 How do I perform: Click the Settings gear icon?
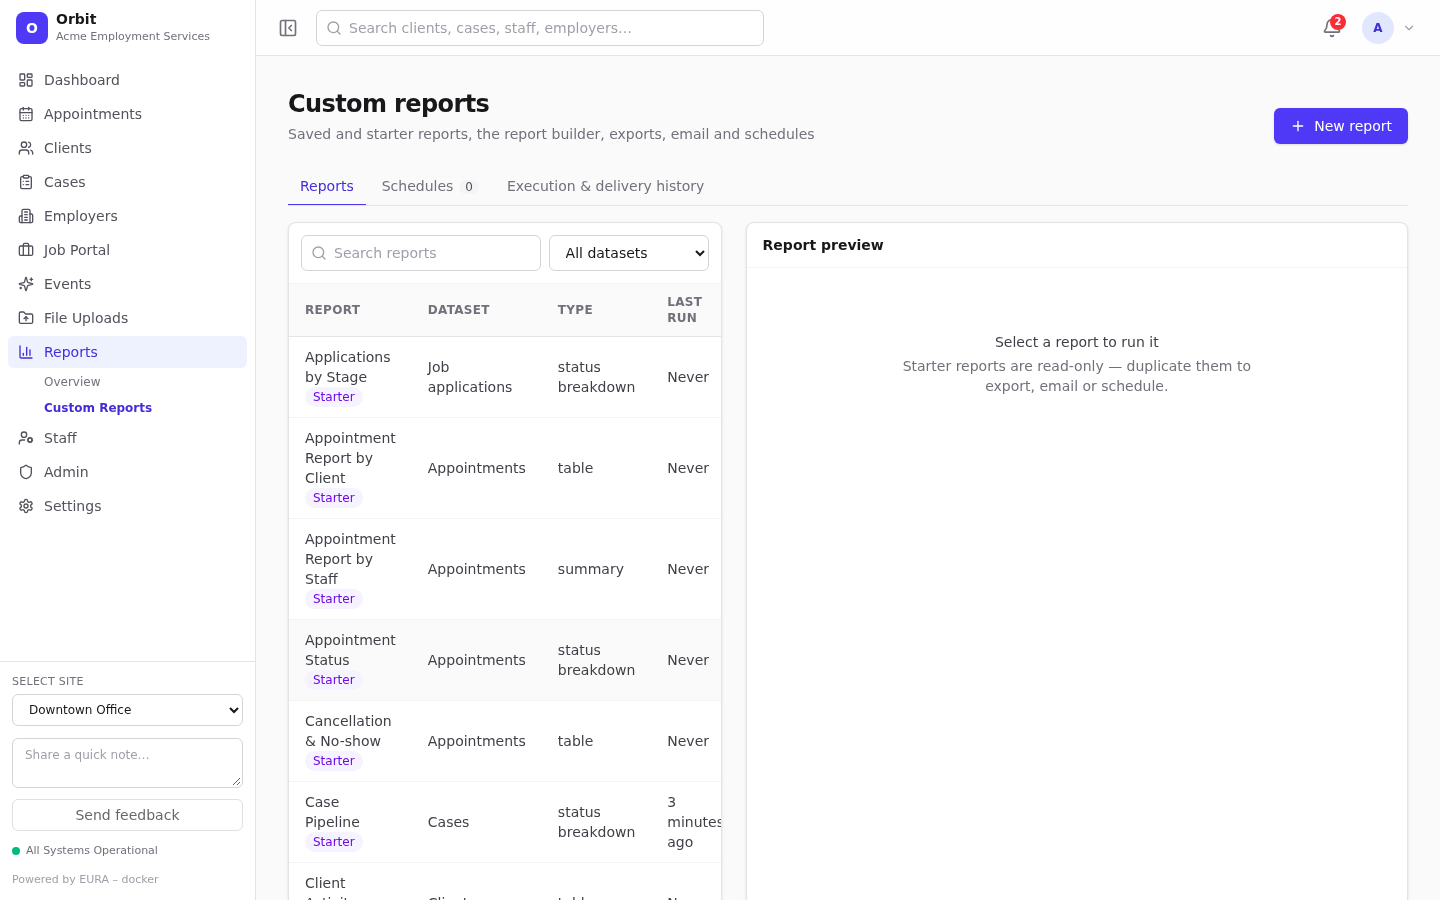click(x=26, y=506)
